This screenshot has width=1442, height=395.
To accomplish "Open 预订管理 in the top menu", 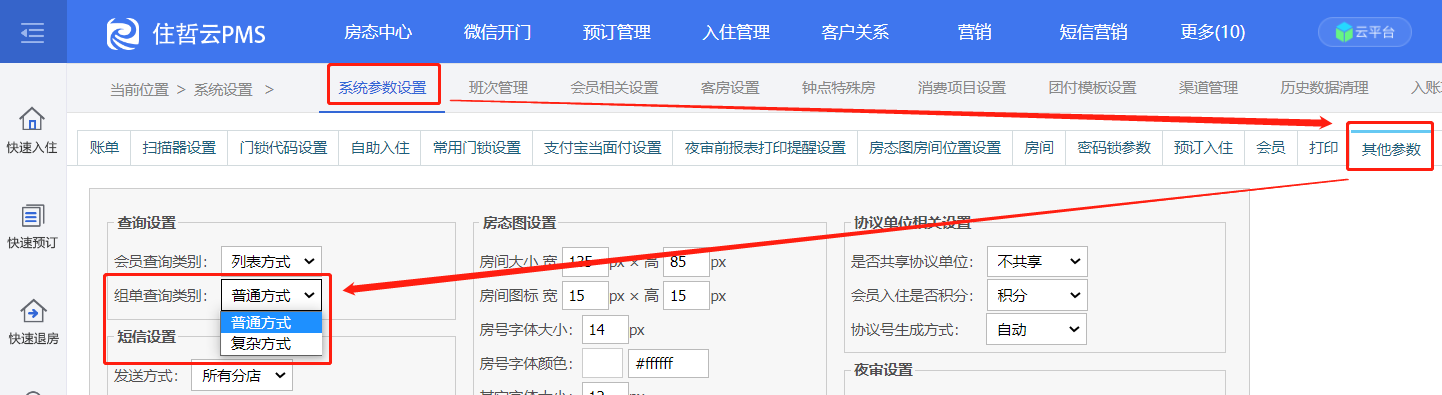I will point(617,32).
